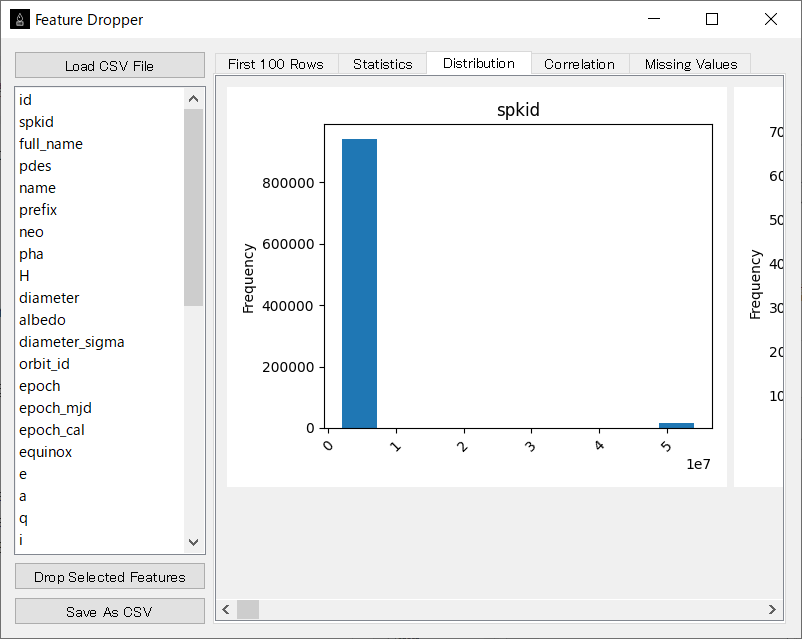
Task: Select the pha feature
Action: (x=100, y=254)
